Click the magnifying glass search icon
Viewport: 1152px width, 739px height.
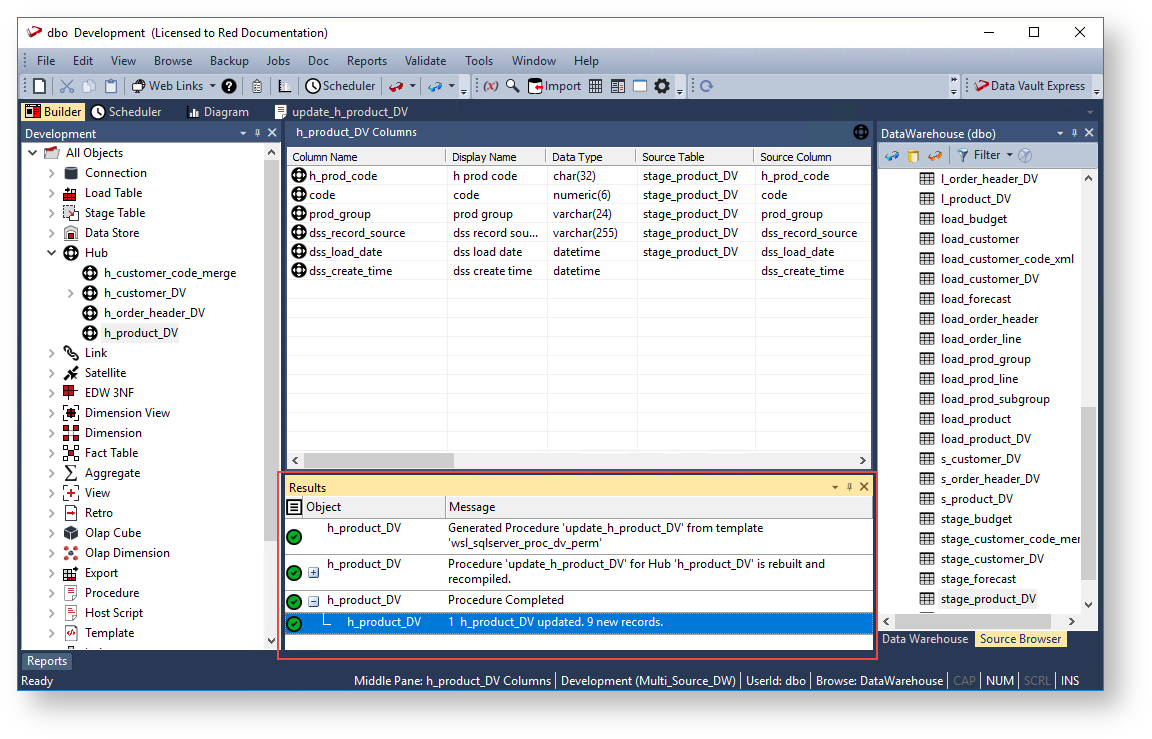[x=513, y=86]
